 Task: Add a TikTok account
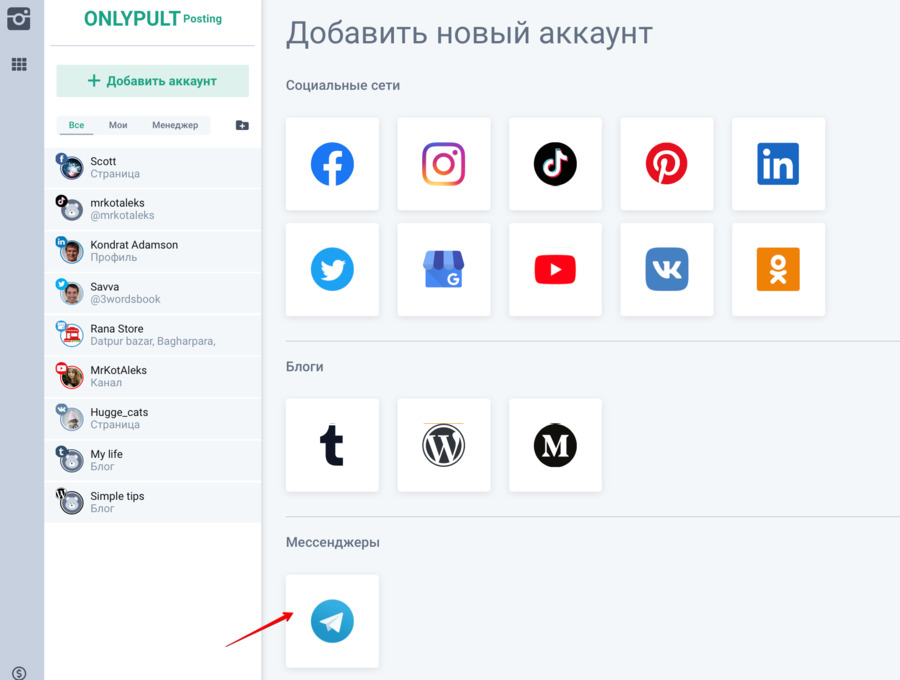[x=555, y=164]
